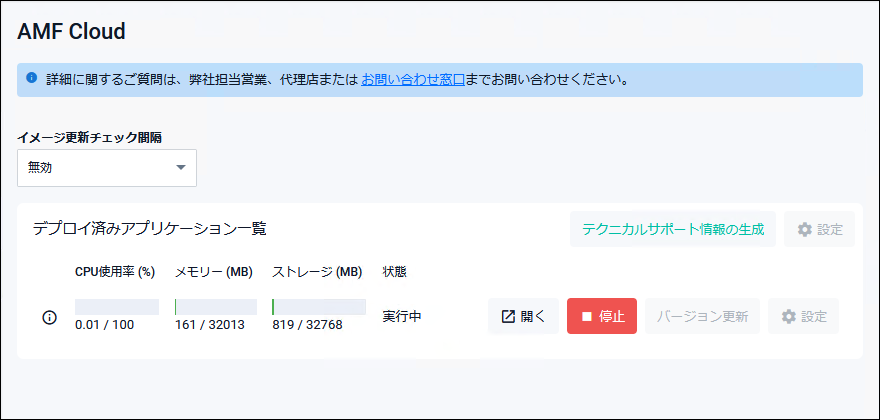Click the 状態 column header

click(395, 272)
